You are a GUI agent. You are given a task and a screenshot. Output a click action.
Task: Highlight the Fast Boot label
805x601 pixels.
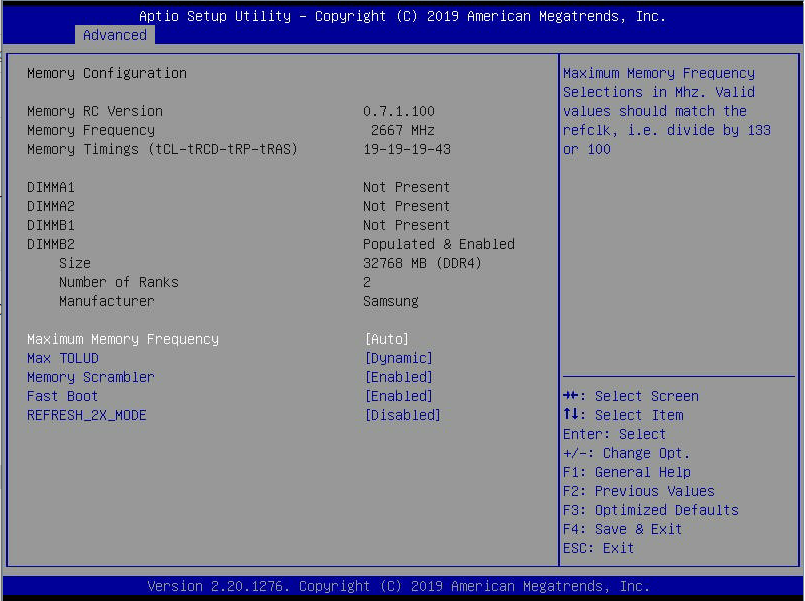click(x=62, y=396)
